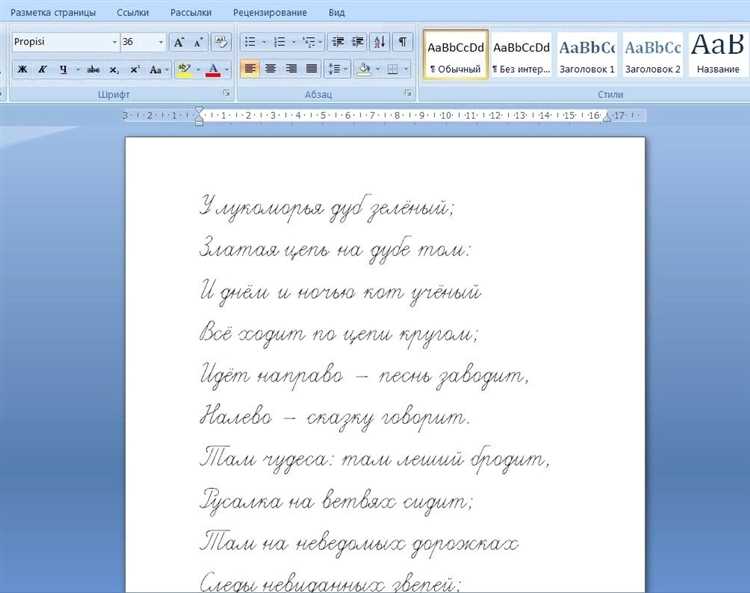Apply italic with the К button
The image size is (750, 593).
[x=42, y=70]
